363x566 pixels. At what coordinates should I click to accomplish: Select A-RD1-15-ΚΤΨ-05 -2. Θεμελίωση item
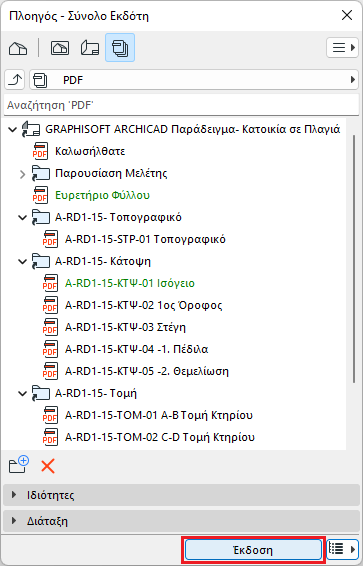[146, 371]
